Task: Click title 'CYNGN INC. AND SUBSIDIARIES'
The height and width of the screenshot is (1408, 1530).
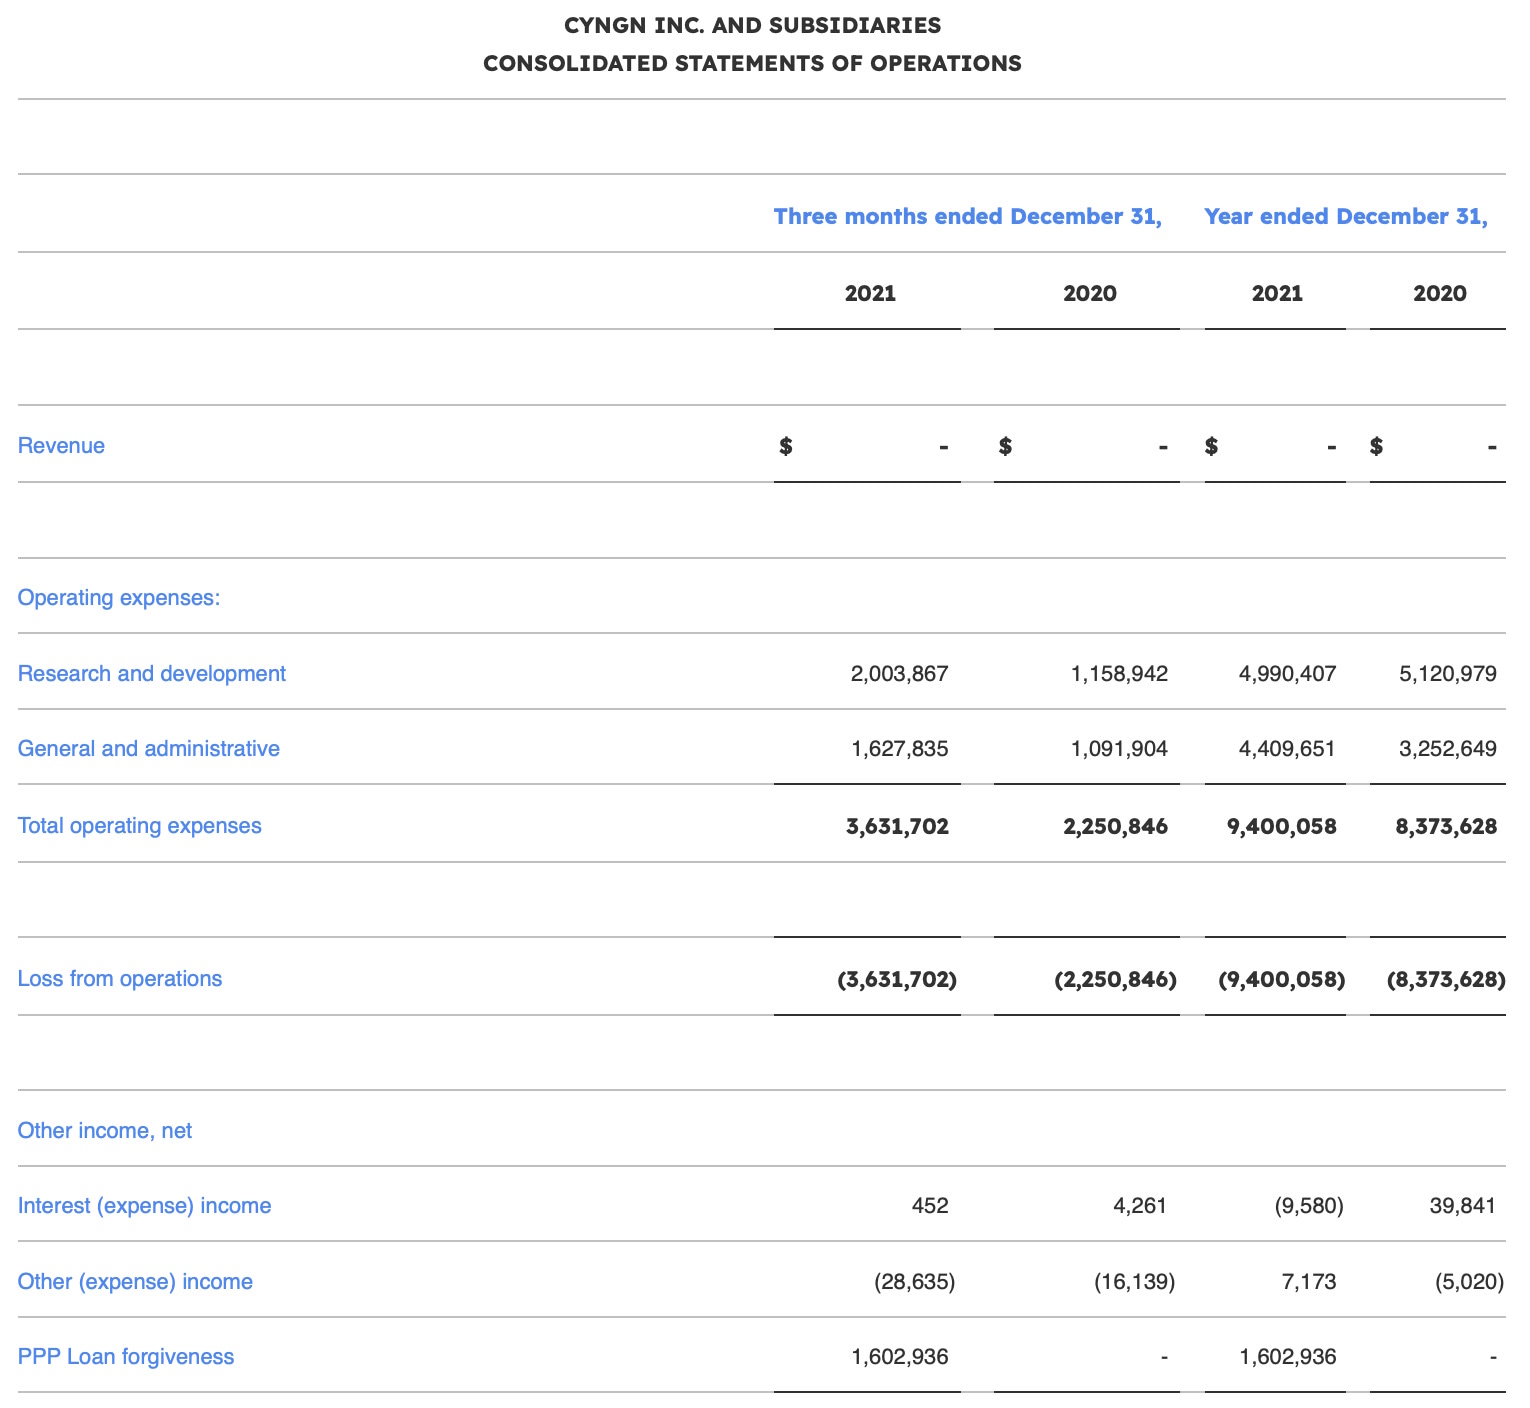Action: pyautogui.click(x=753, y=25)
